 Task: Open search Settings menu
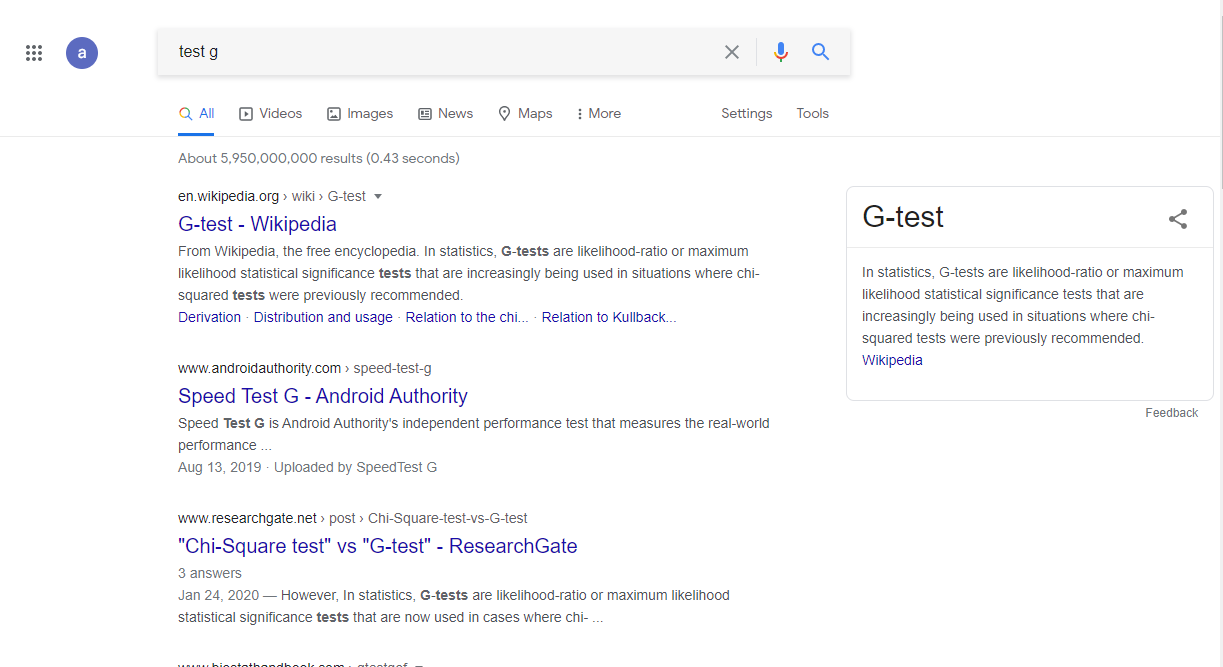[x=747, y=114]
